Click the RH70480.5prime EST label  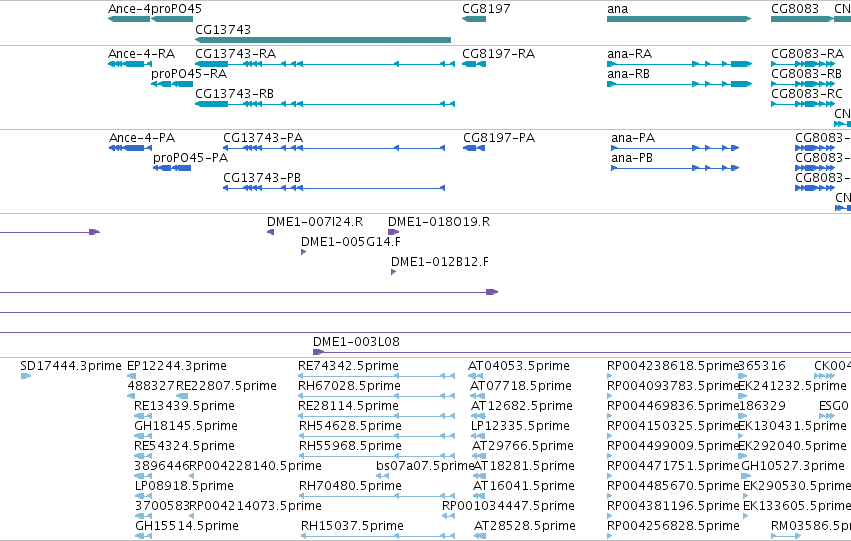click(350, 486)
